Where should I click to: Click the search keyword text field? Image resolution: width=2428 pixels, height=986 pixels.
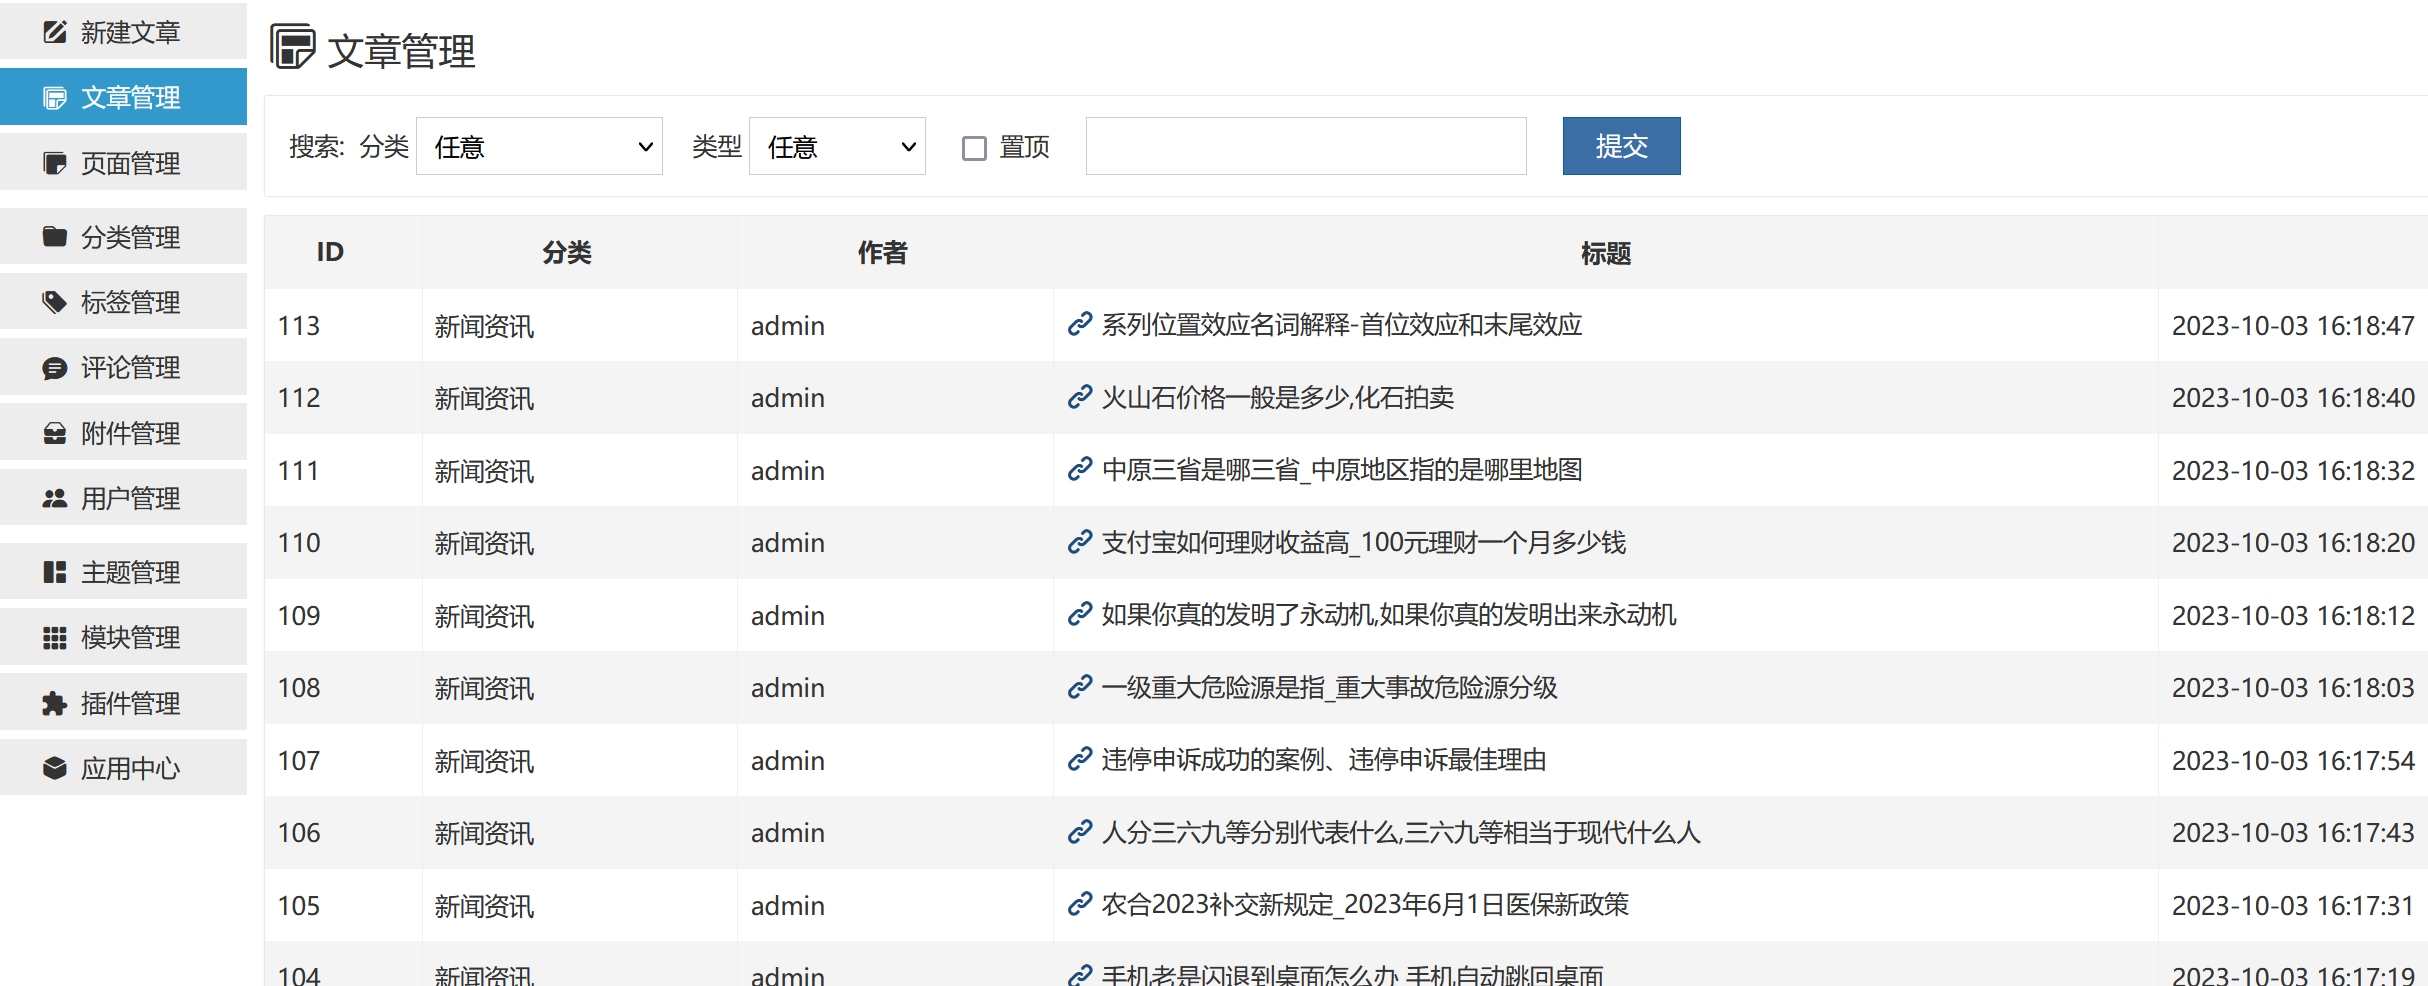click(x=1305, y=147)
